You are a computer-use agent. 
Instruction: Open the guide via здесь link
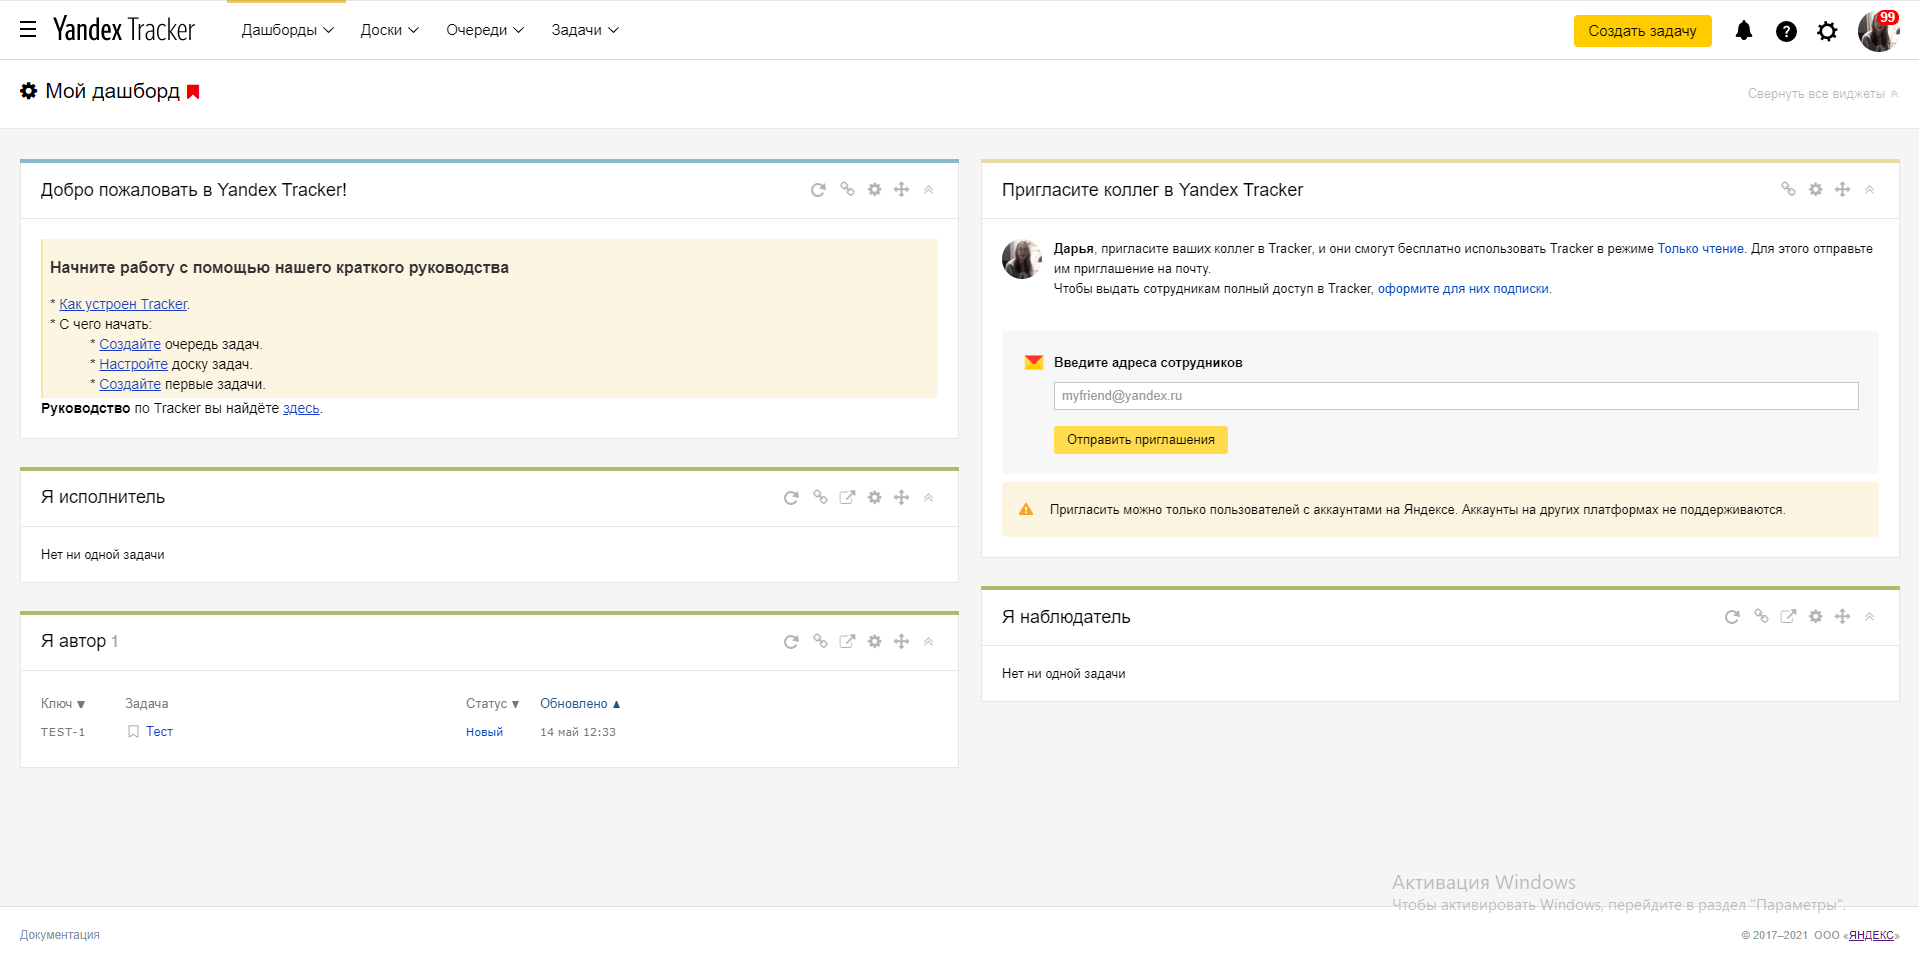[301, 408]
